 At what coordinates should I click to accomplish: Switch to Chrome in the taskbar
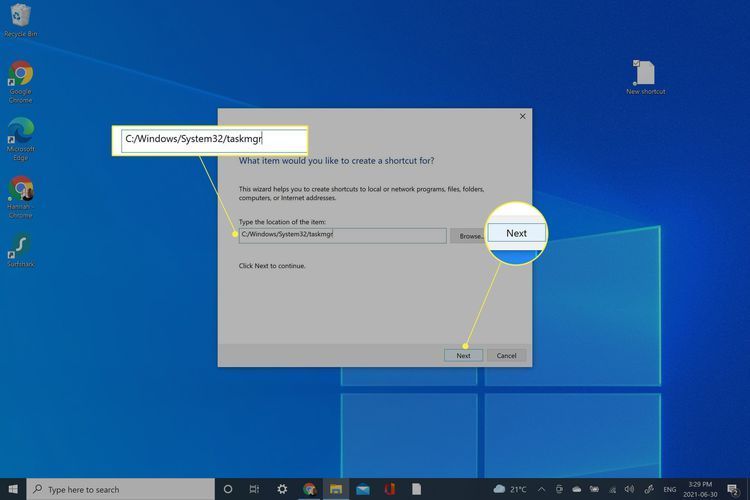[309, 489]
